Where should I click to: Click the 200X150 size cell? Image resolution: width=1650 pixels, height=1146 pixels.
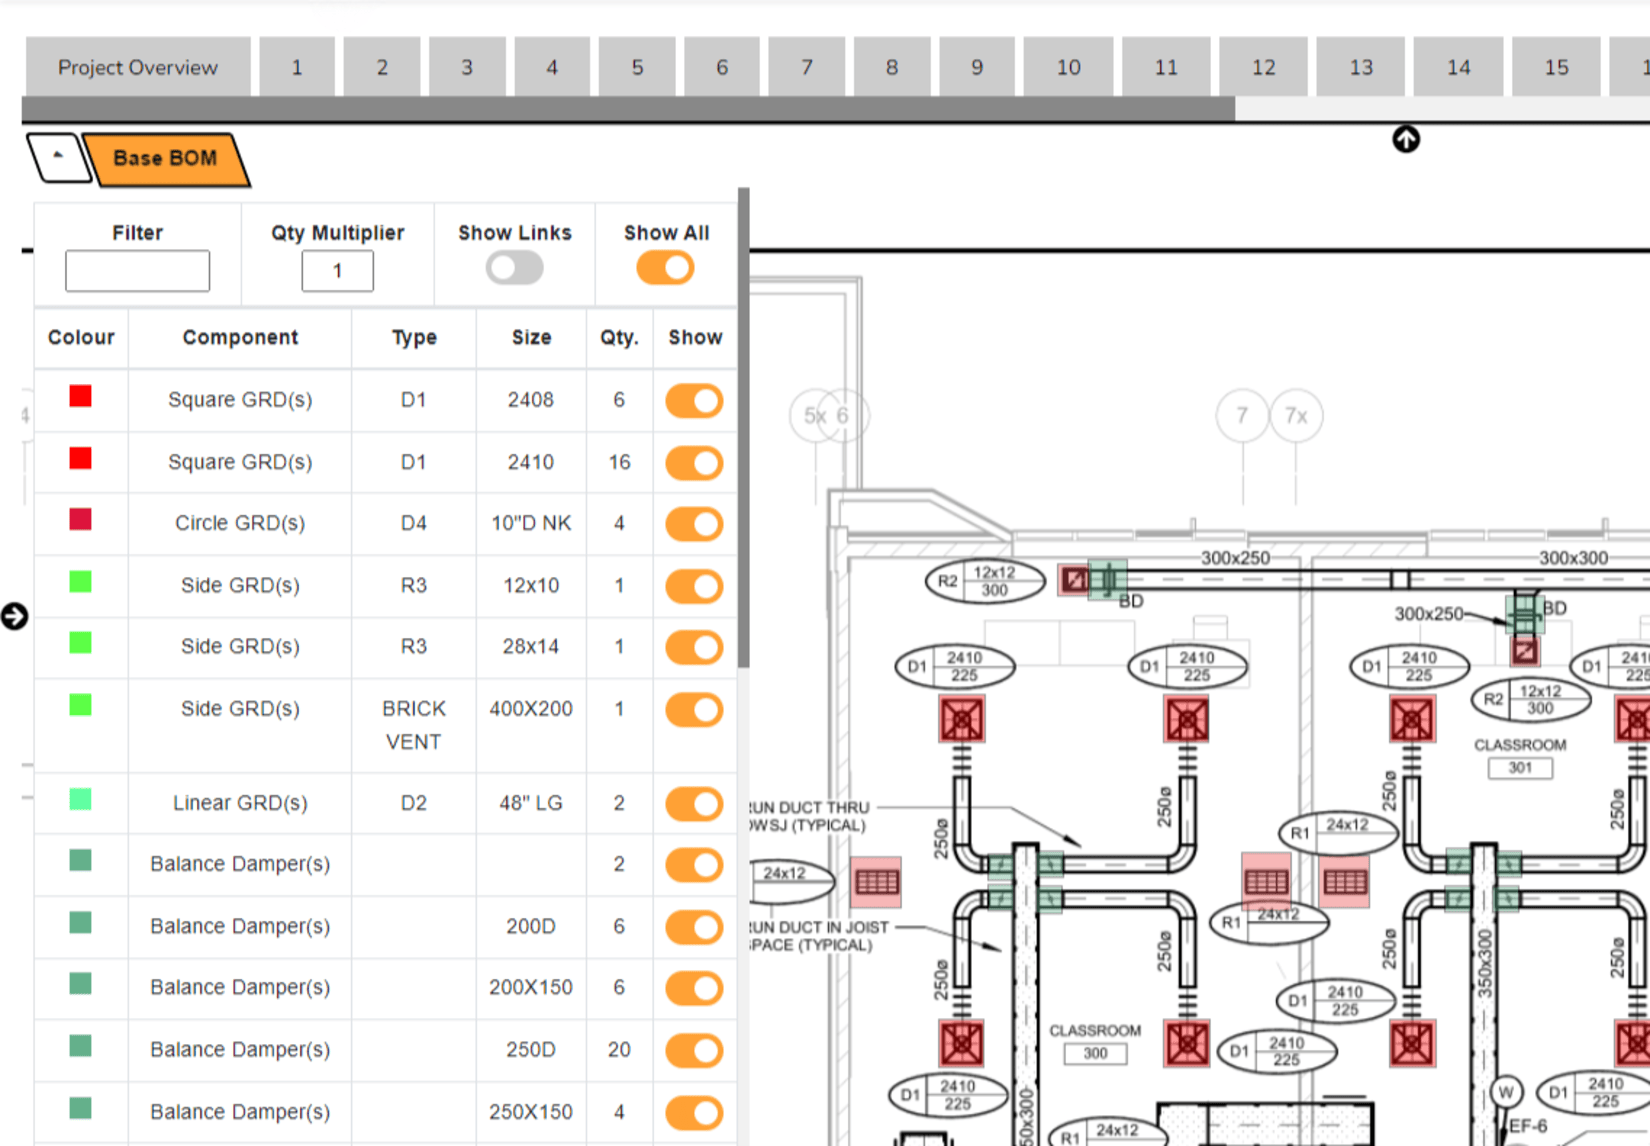pyautogui.click(x=531, y=988)
